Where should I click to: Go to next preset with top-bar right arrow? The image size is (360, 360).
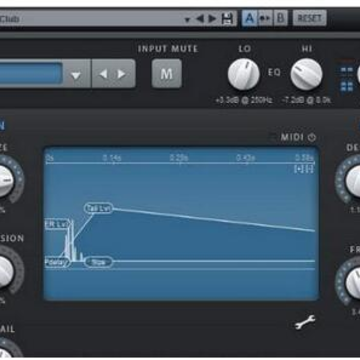tap(212, 19)
